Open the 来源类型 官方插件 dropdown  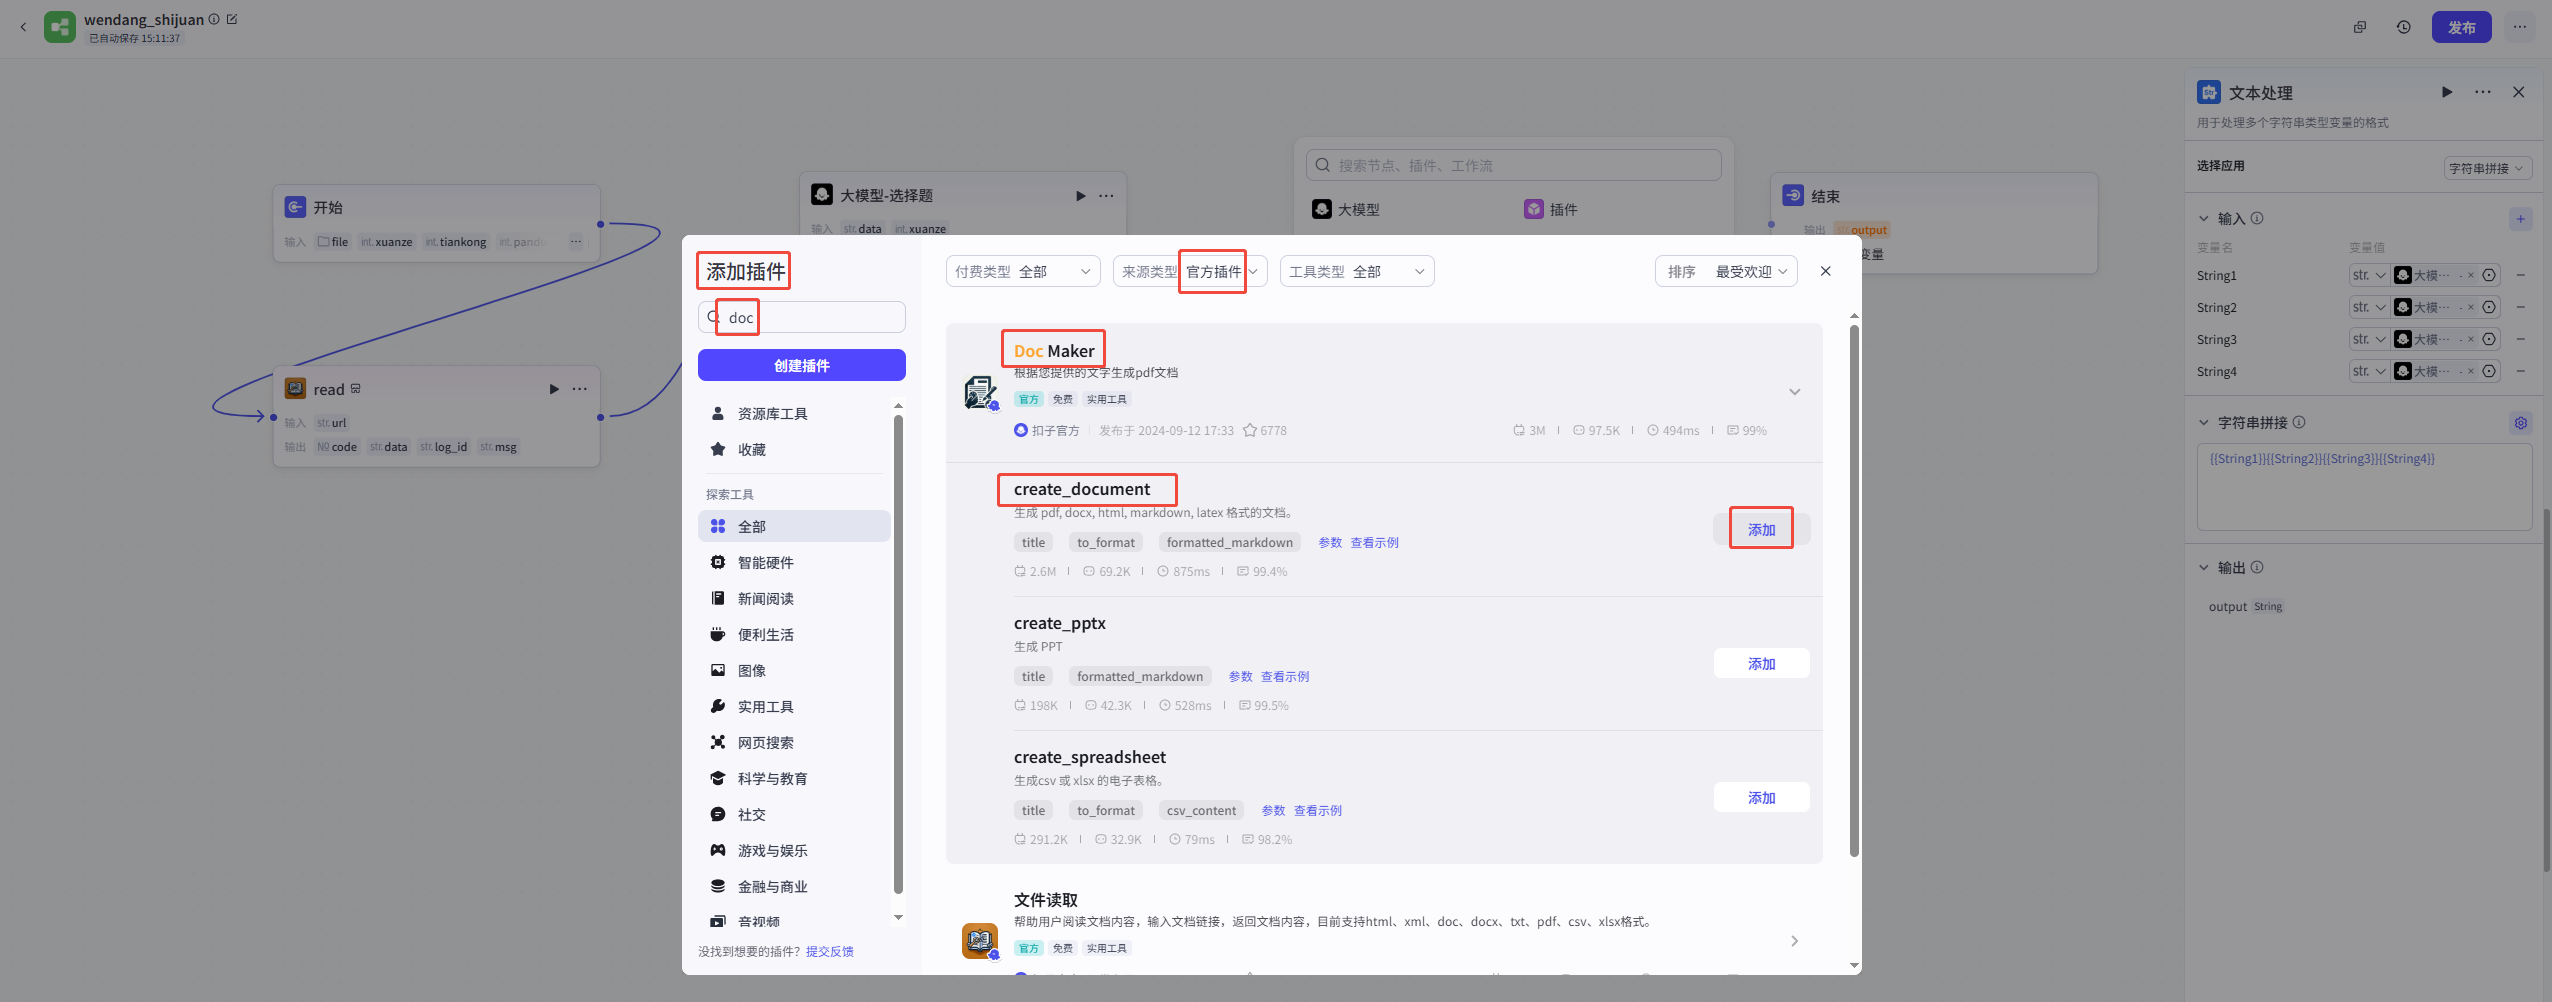(1189, 272)
